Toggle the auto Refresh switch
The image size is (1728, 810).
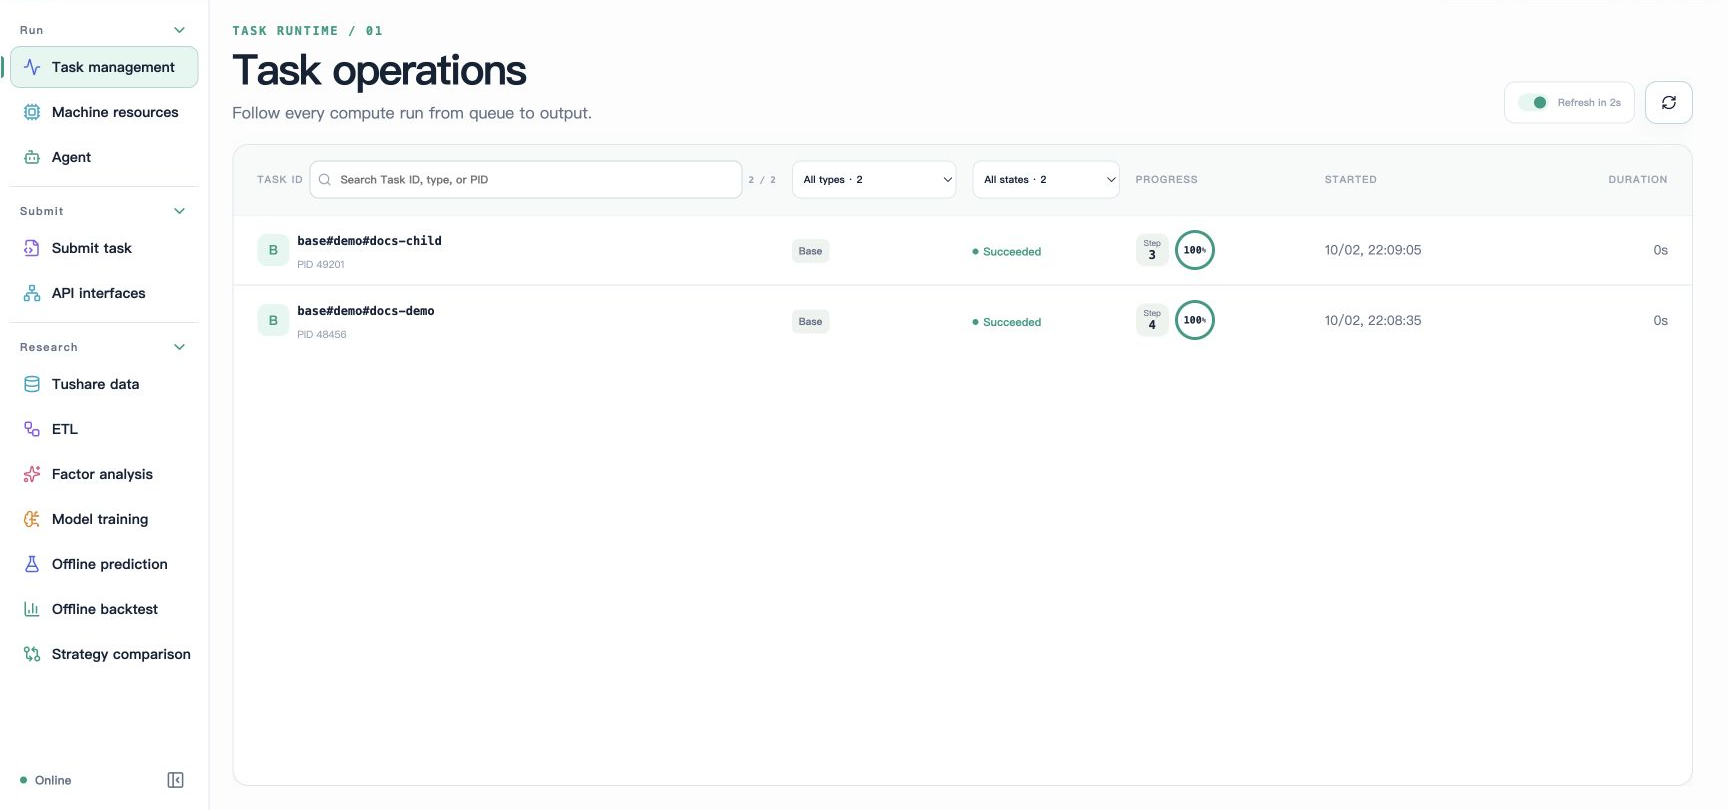coord(1533,102)
